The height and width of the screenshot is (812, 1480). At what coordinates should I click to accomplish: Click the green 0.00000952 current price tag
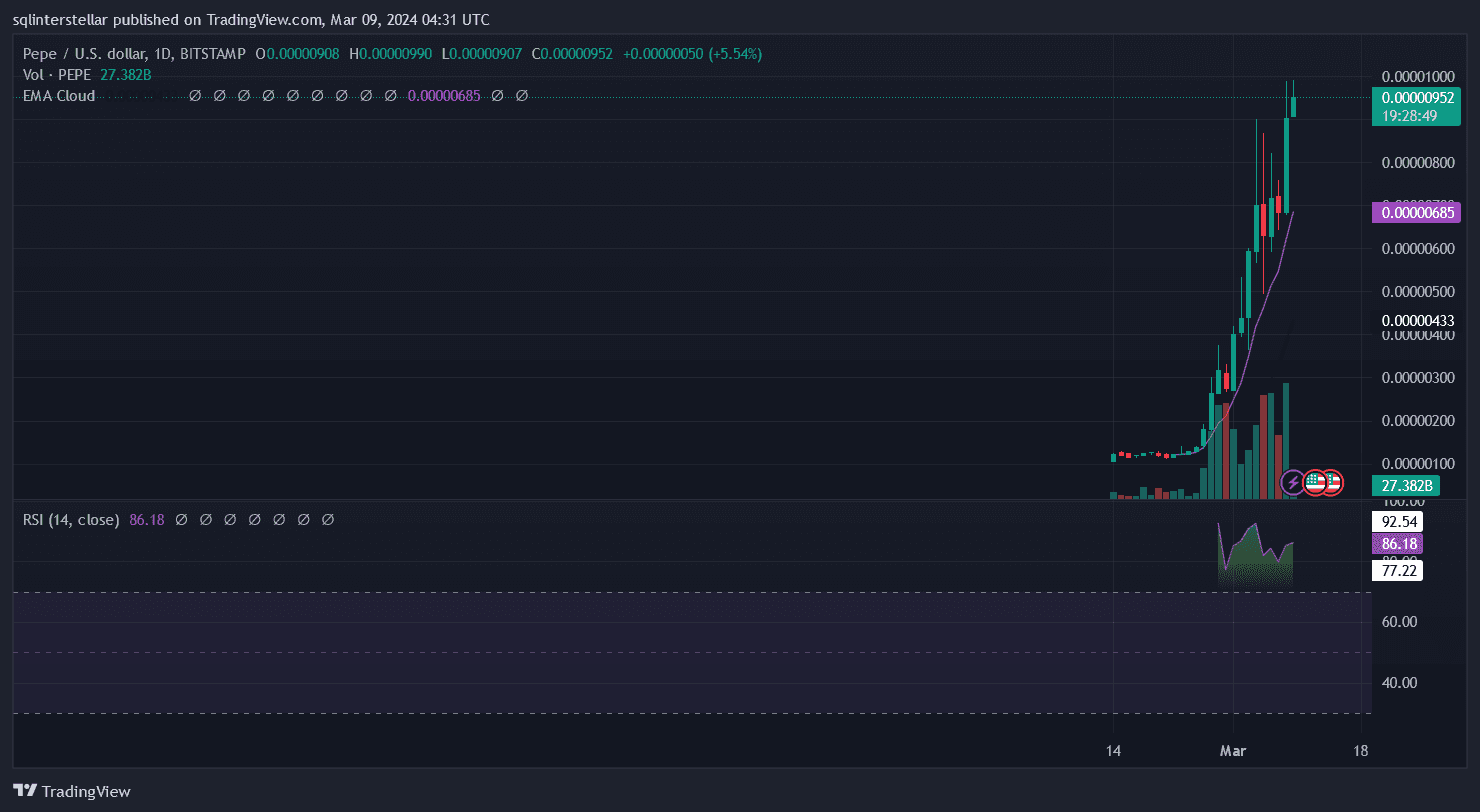coord(1407,98)
